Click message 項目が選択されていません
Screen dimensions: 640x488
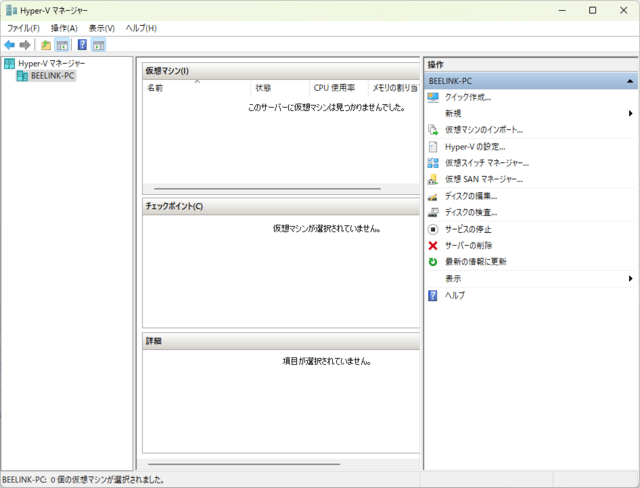[x=327, y=361]
